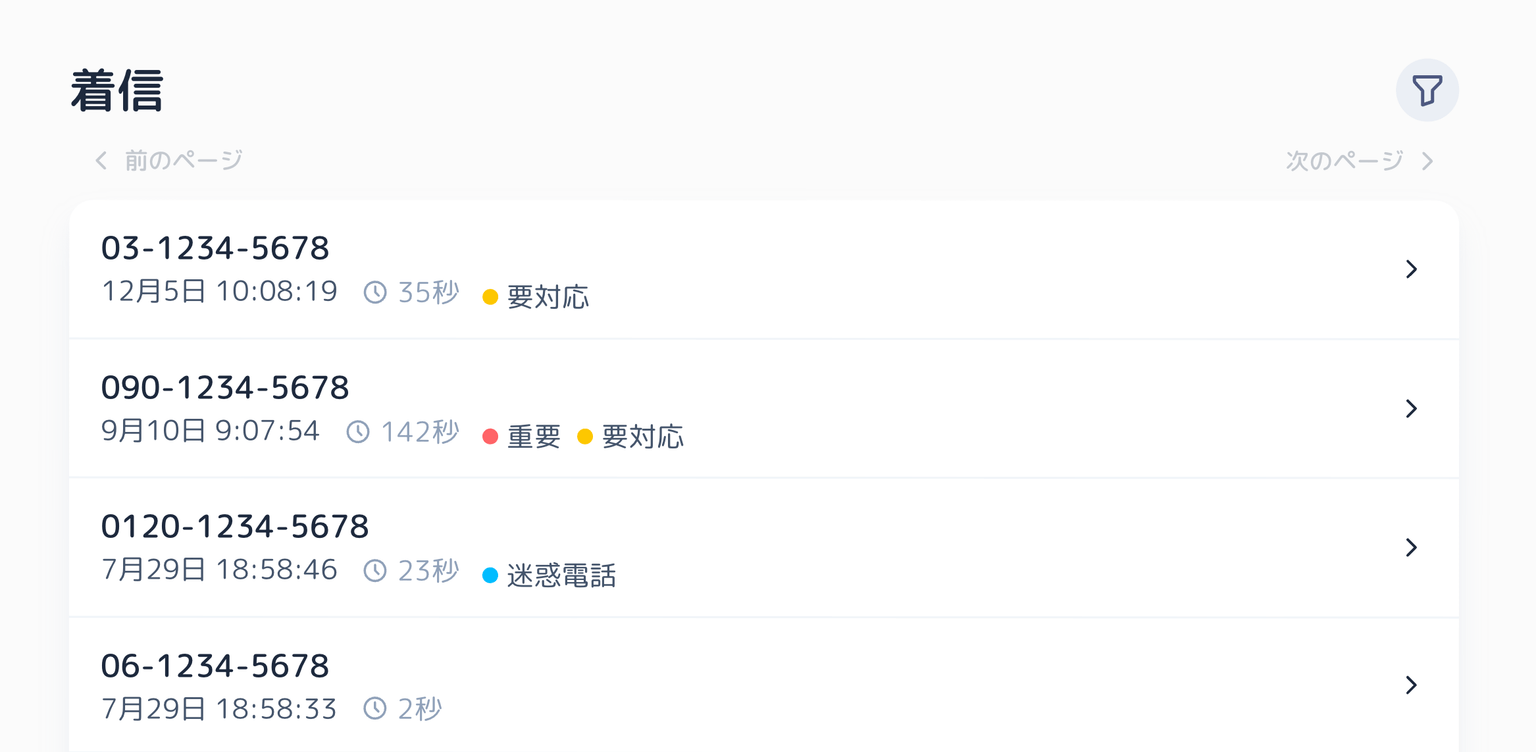Expand details of the 0120-1234-5678 call

pyautogui.click(x=1411, y=547)
